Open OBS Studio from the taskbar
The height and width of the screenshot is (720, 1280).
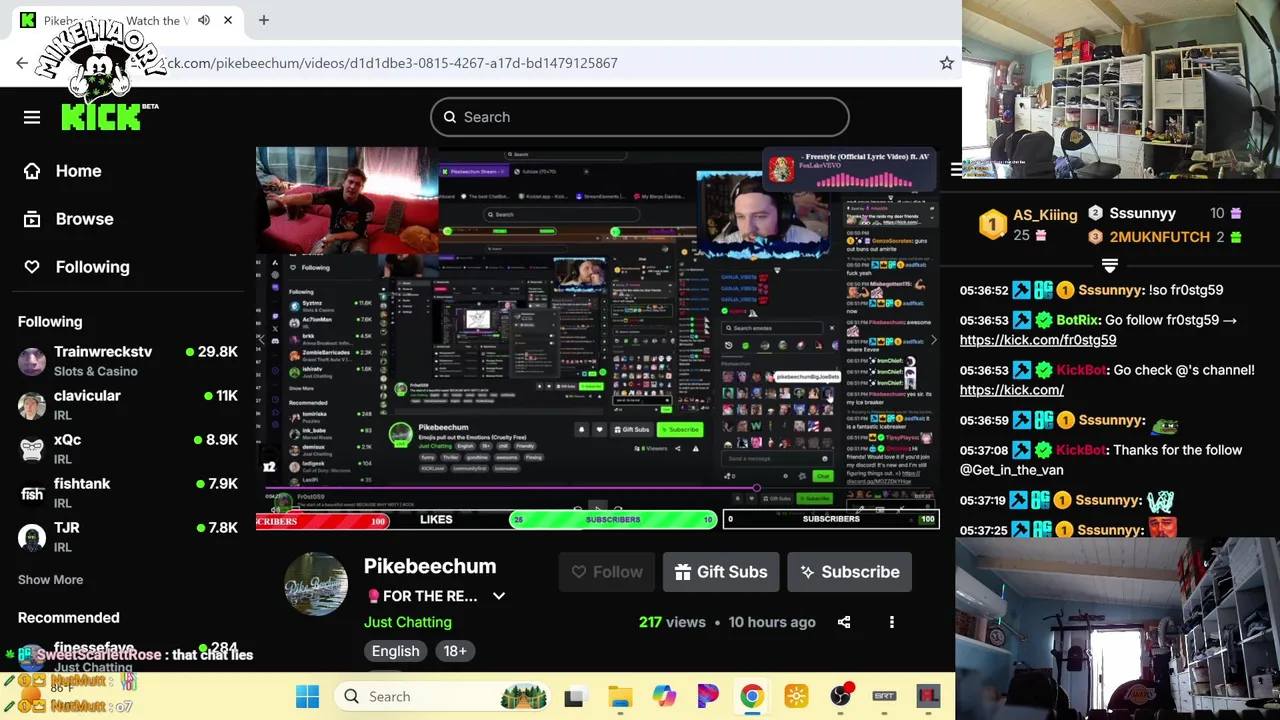(841, 697)
